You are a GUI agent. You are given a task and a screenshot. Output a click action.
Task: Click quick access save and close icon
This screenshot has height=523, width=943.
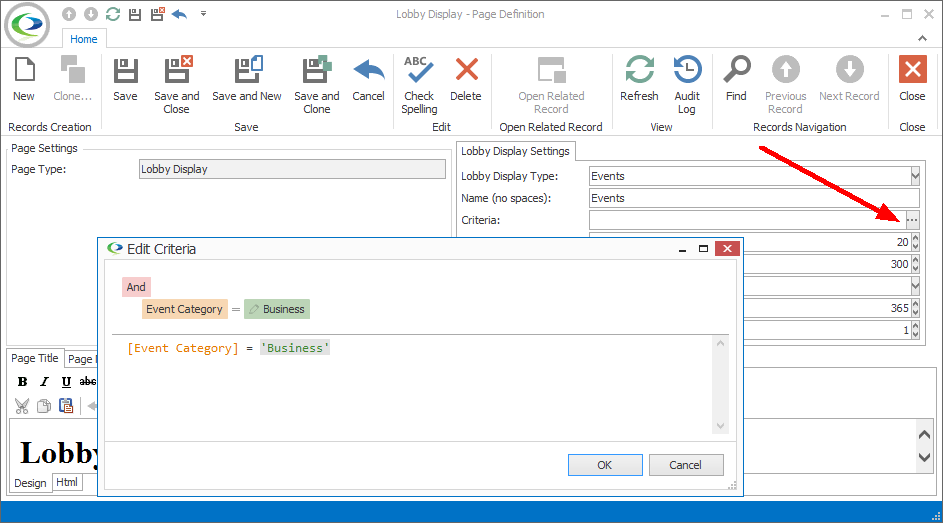click(158, 14)
